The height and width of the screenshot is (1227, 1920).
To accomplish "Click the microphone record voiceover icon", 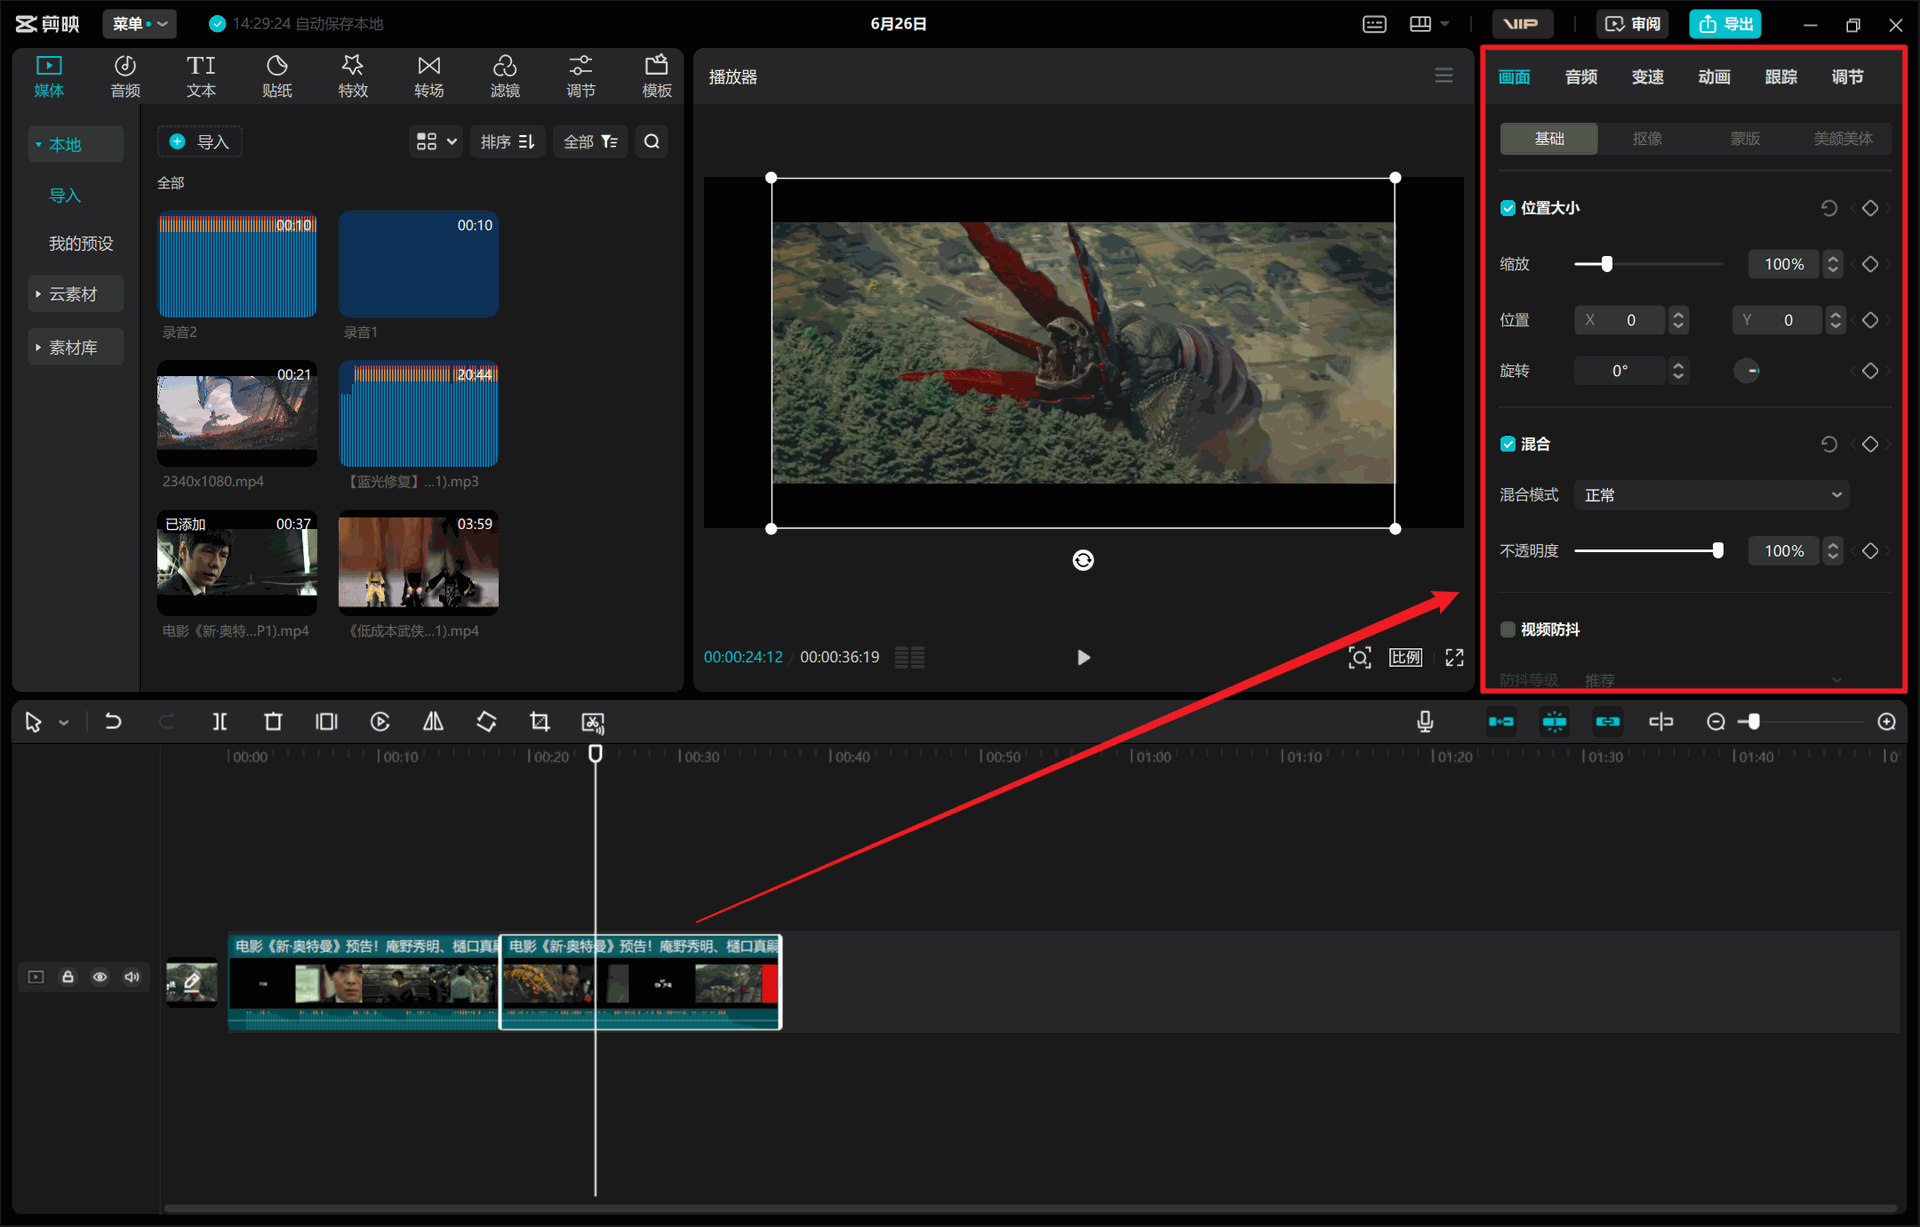I will (1425, 722).
